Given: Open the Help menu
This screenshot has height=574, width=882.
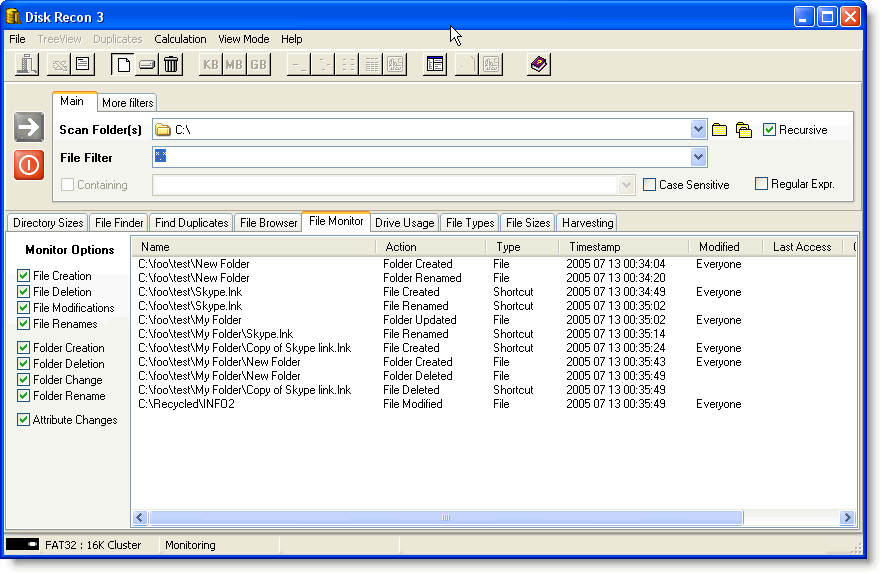Looking at the screenshot, I should 291,39.
